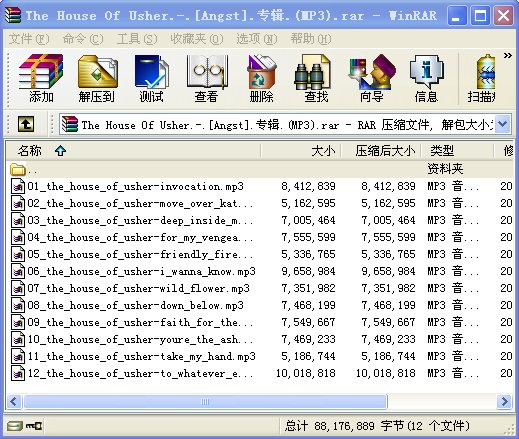Screen dimensions: 519x439
Task: Select file 04_the_house_of_usher-for_my_vengea...
Action: click(x=259, y=237)
